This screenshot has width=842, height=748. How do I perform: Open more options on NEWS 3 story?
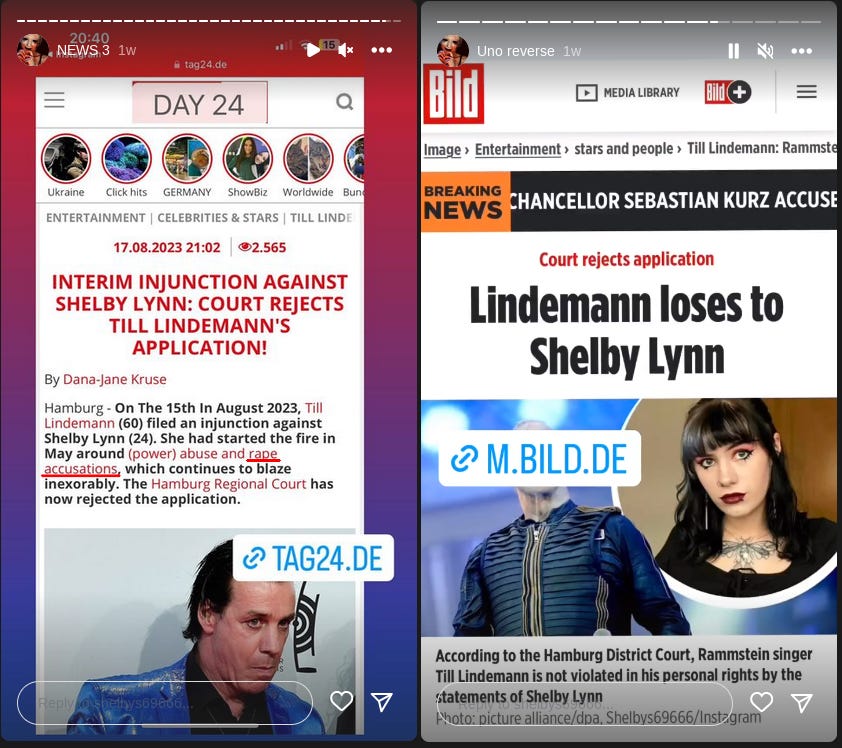click(x=382, y=50)
